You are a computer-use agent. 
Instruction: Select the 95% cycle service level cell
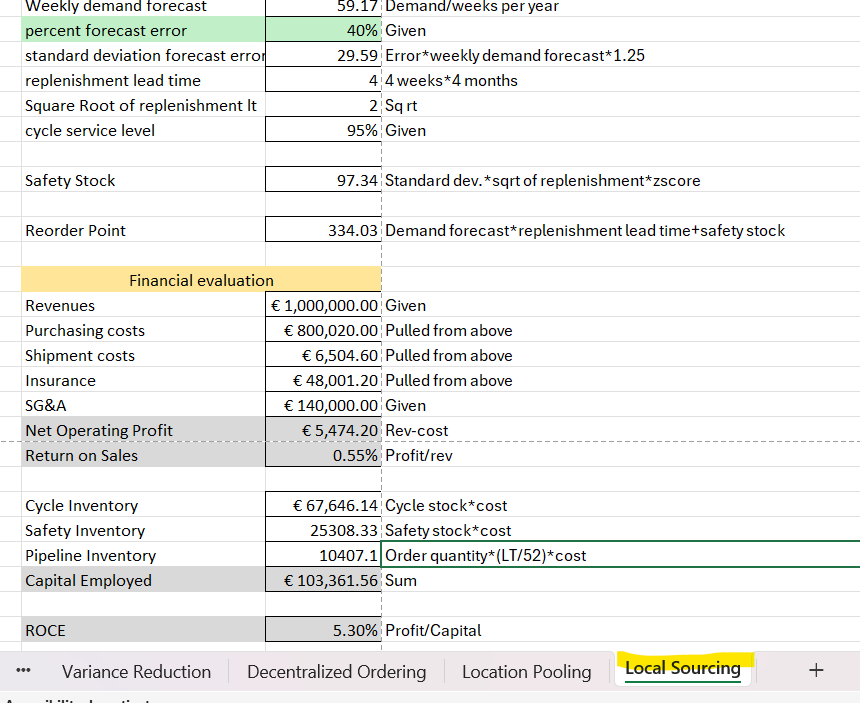point(323,131)
